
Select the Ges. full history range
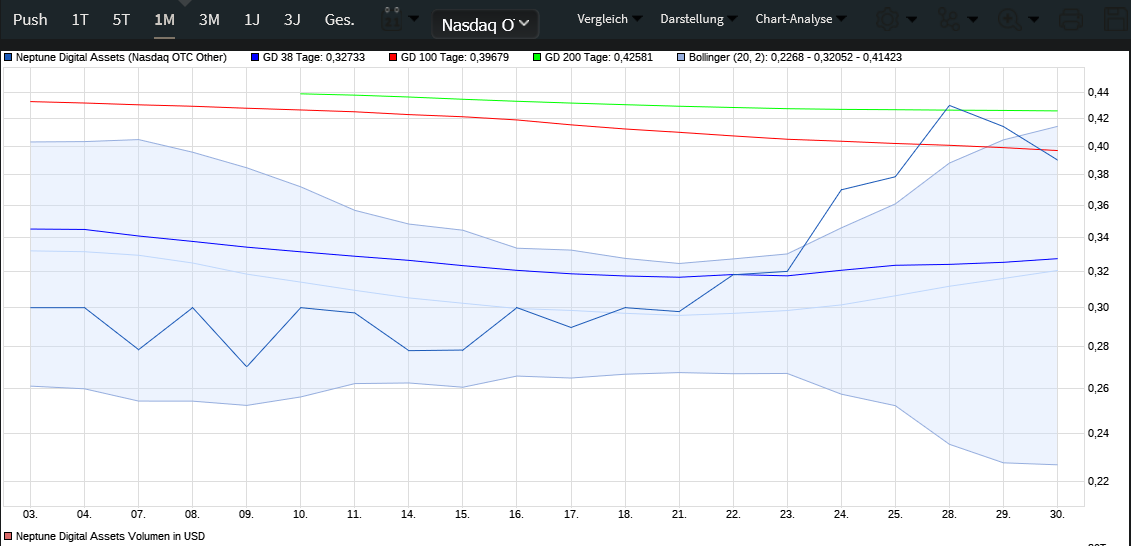[339, 19]
